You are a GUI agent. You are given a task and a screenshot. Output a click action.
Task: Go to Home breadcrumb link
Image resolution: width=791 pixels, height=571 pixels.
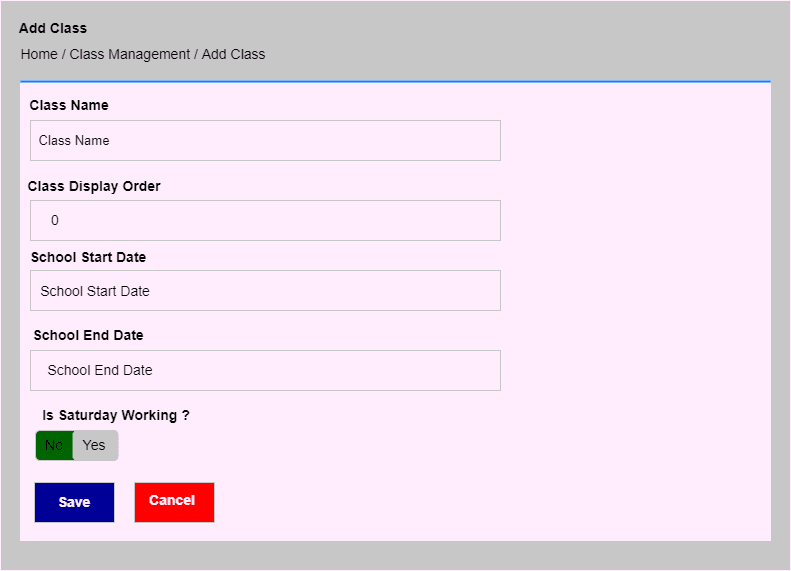(39, 54)
